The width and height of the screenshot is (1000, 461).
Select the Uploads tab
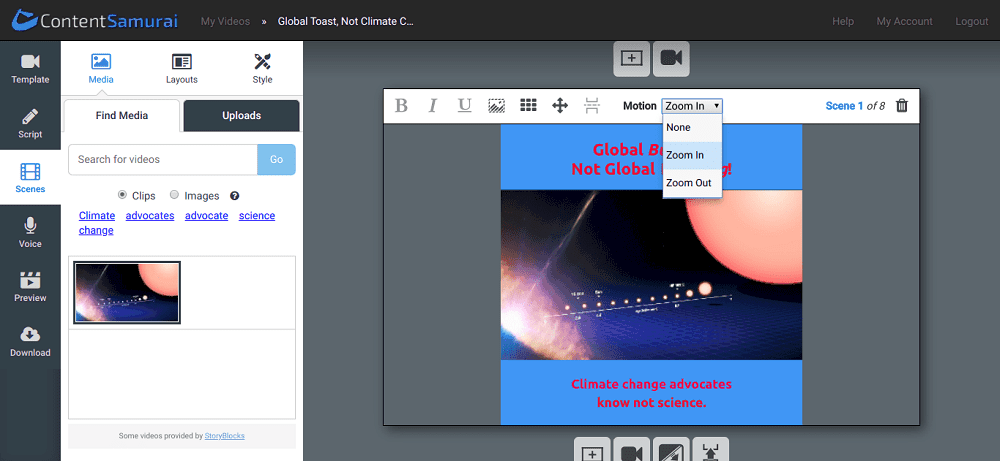pos(242,115)
